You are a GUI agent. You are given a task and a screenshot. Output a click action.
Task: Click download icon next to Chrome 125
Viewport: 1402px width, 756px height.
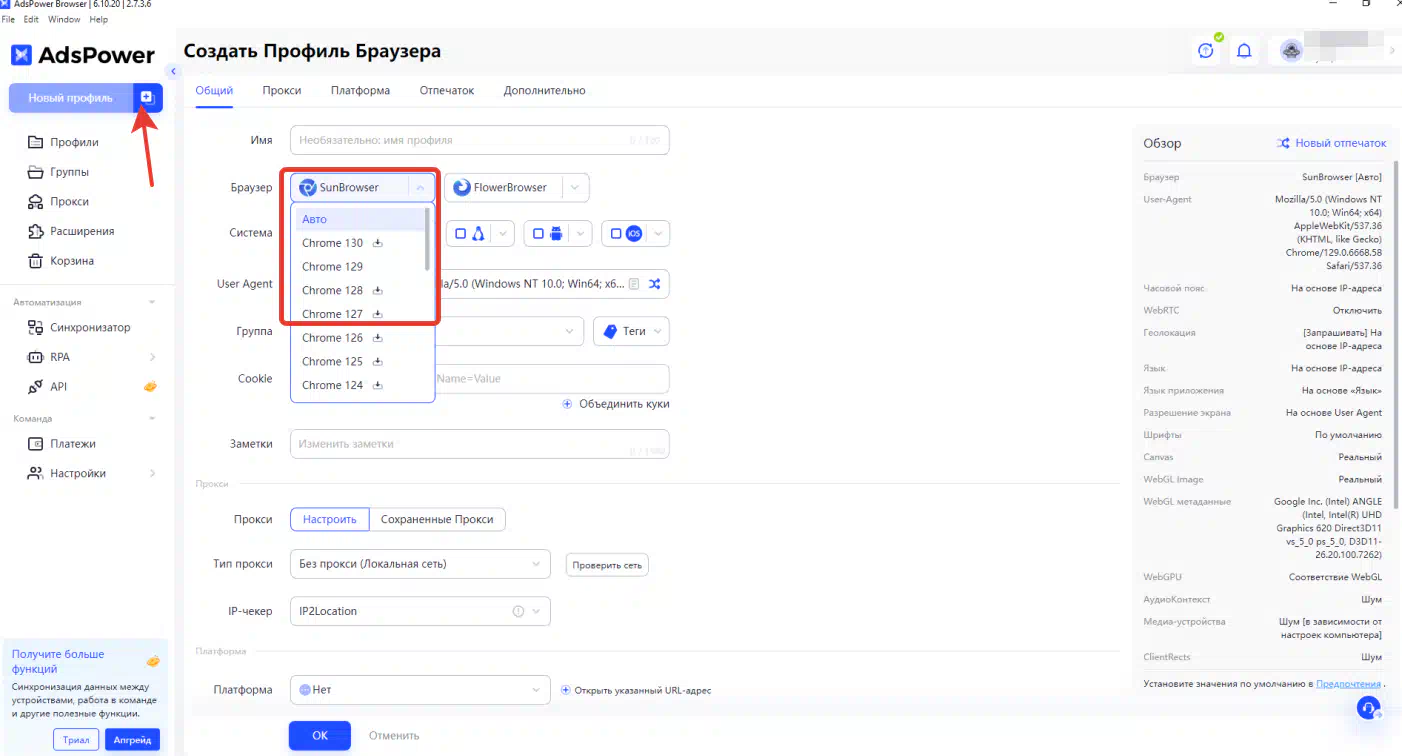378,361
